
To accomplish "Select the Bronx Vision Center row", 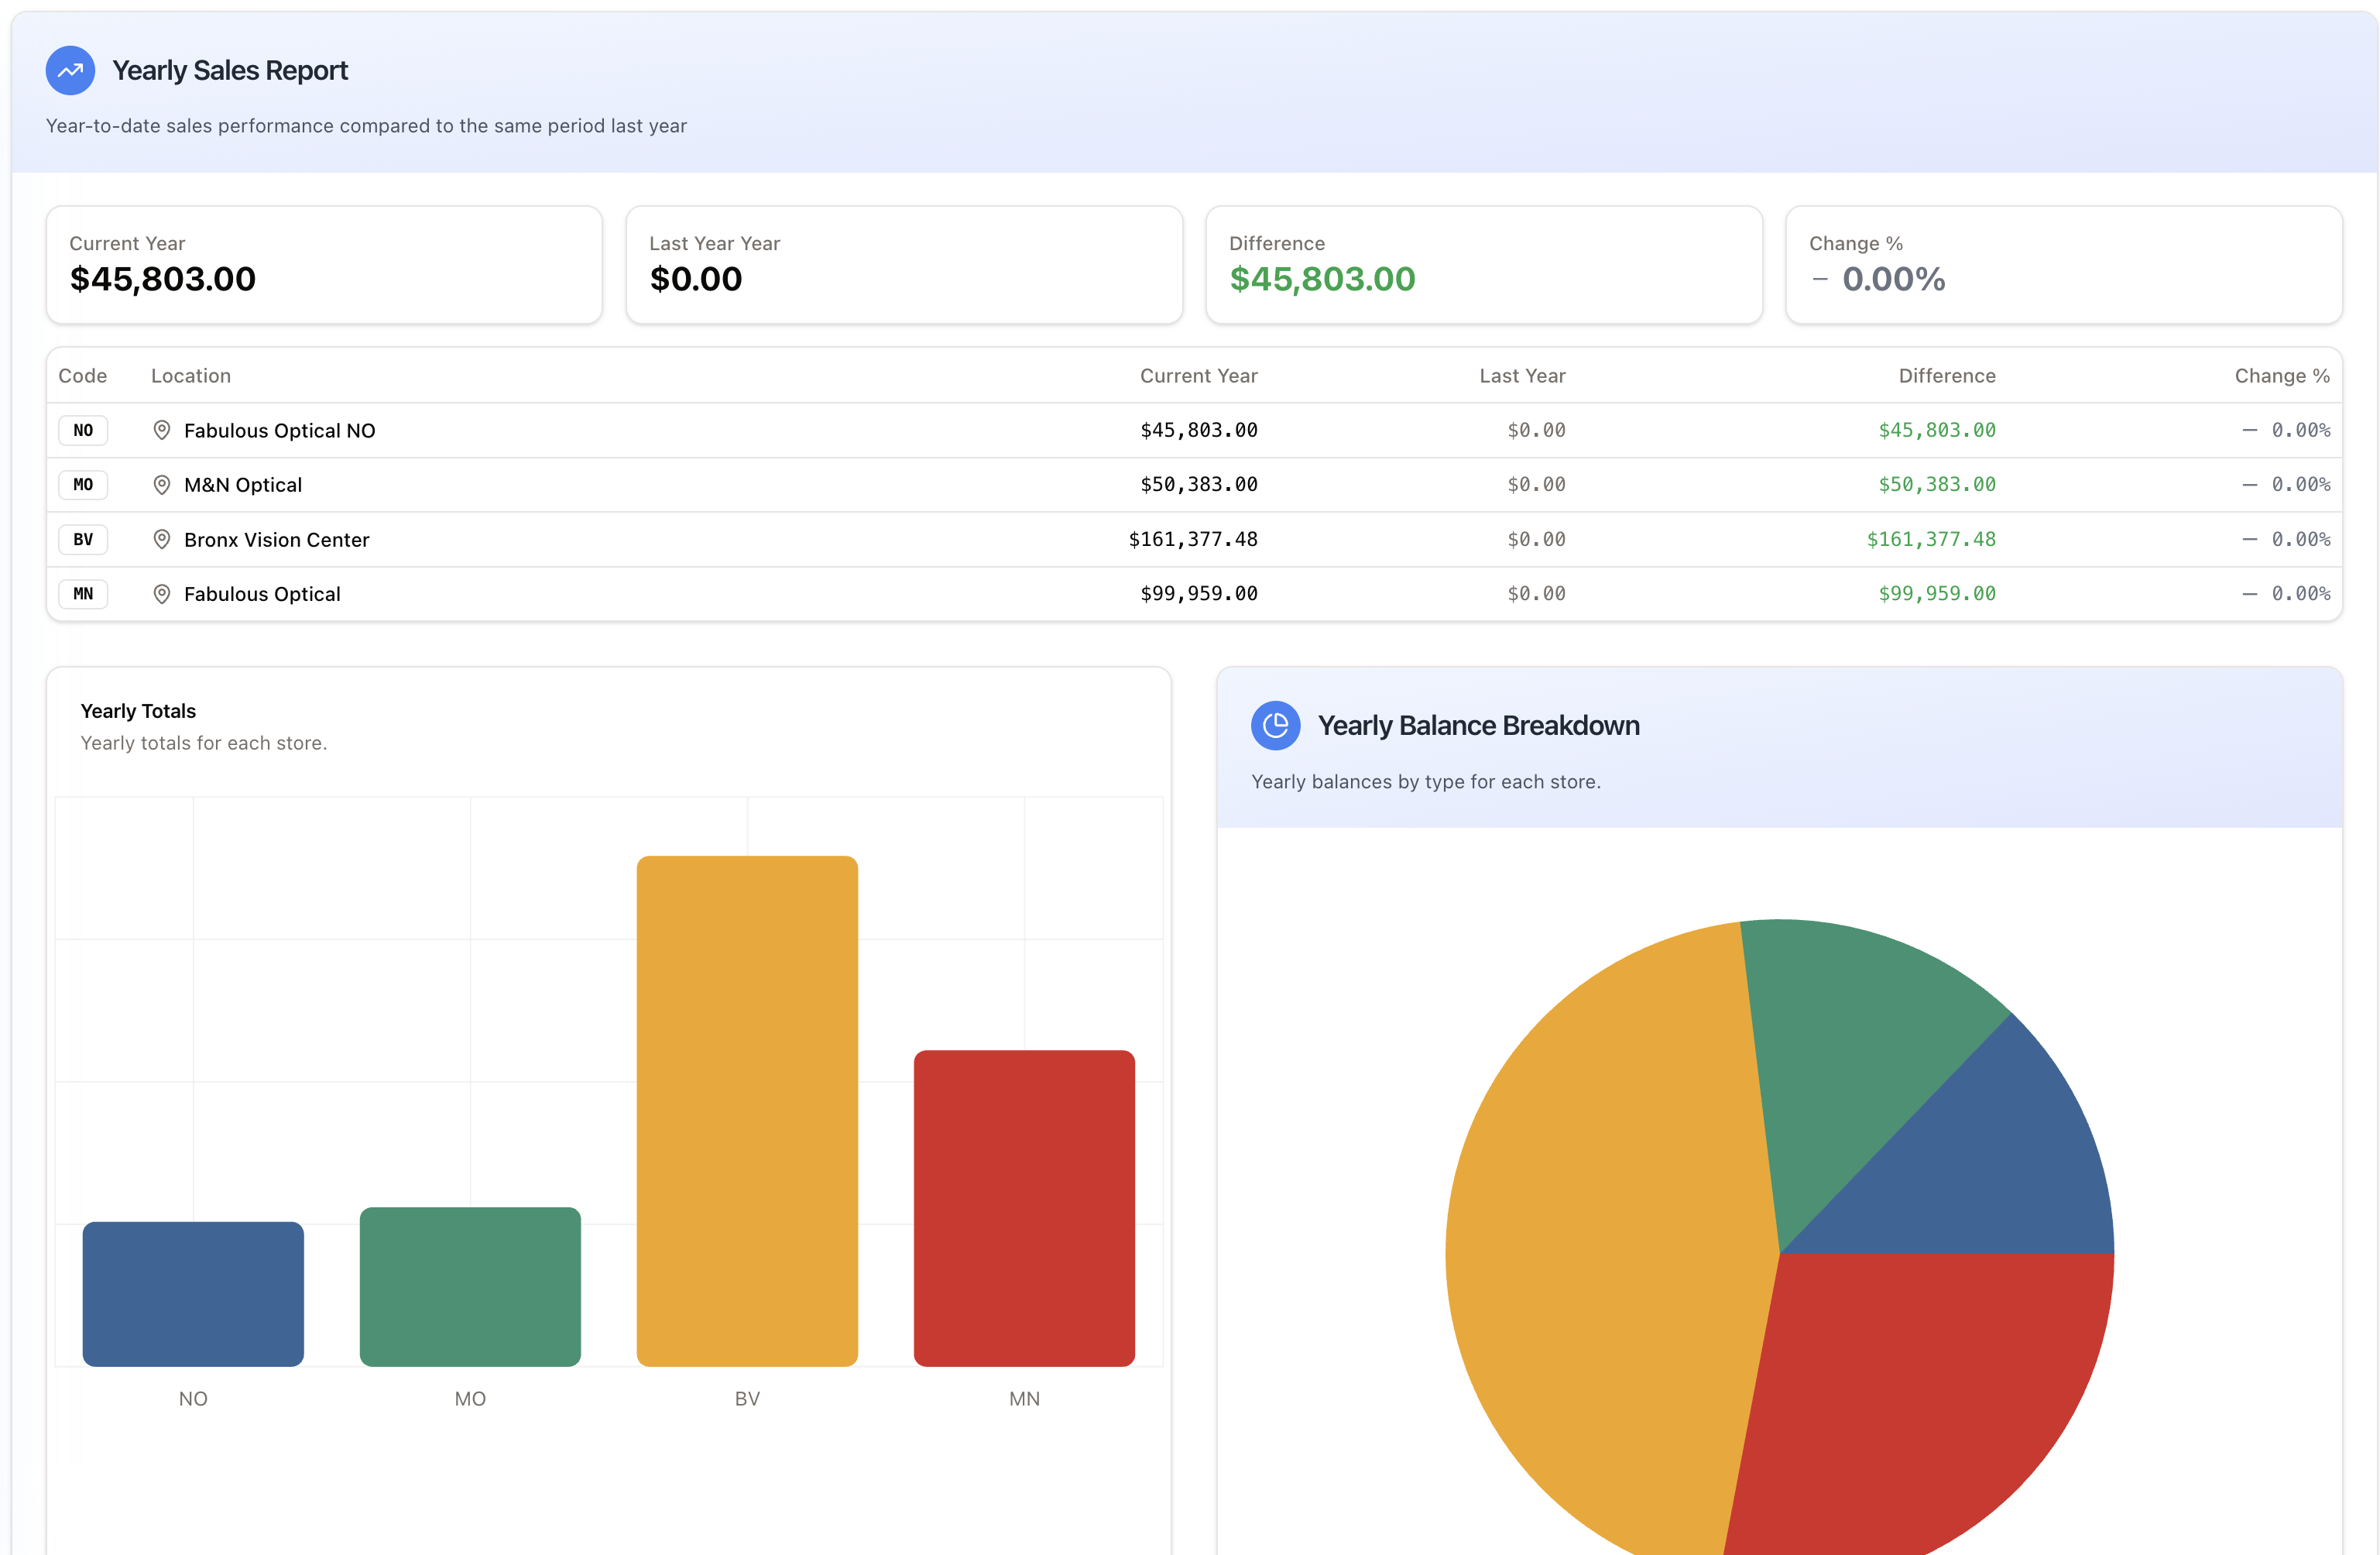I will point(700,539).
